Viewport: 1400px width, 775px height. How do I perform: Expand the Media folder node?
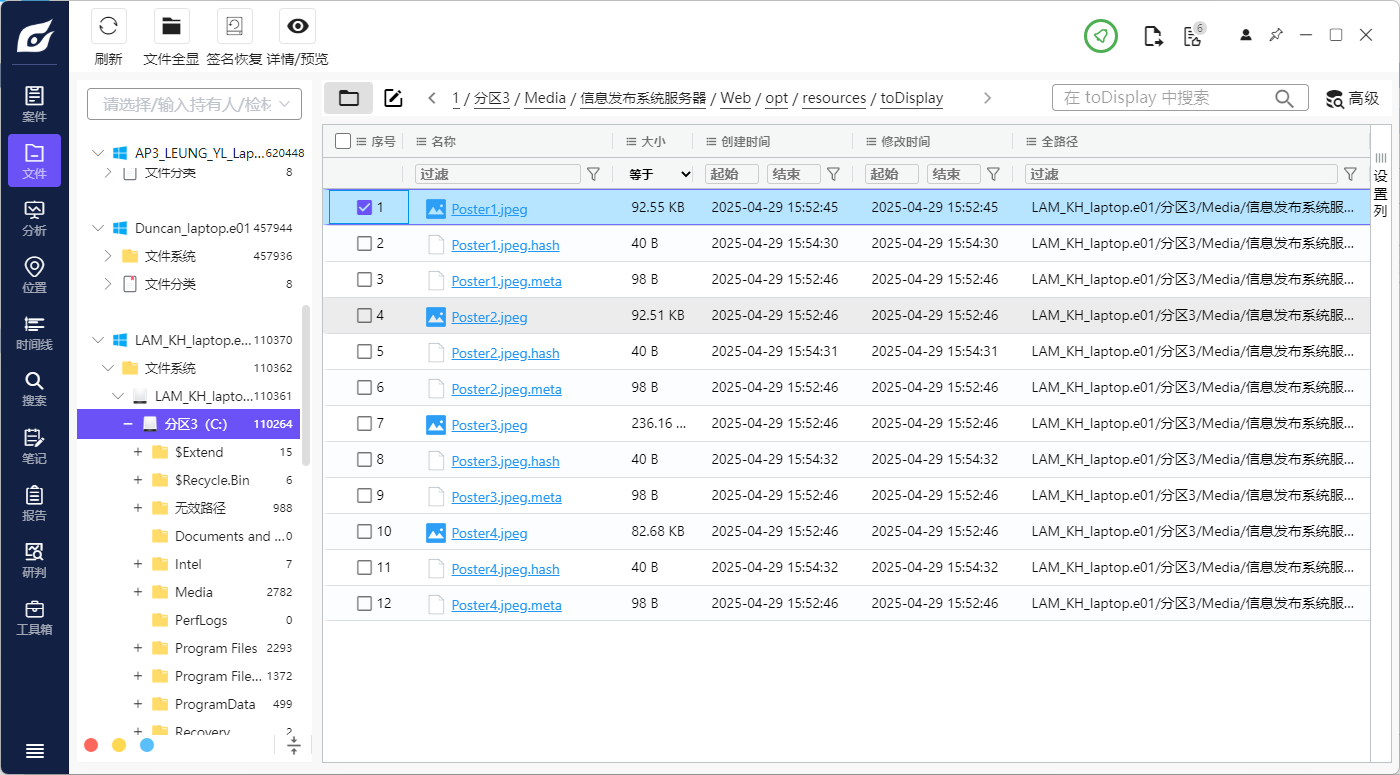point(138,592)
